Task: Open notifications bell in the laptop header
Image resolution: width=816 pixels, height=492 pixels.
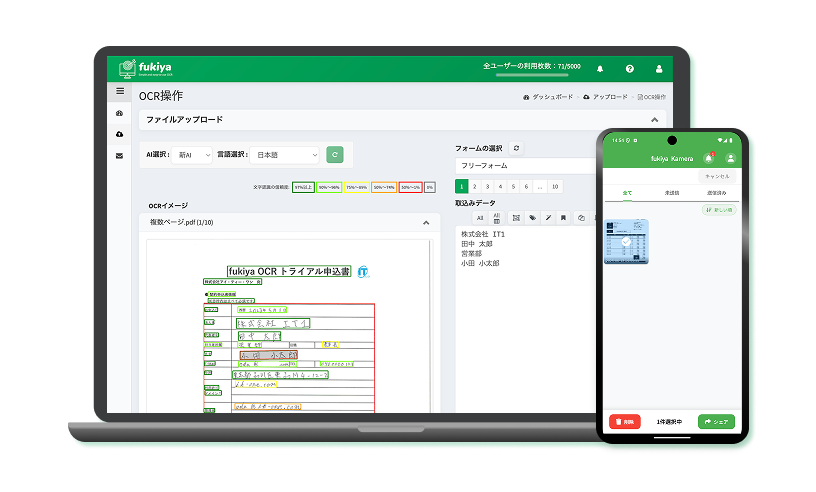Action: 600,69
